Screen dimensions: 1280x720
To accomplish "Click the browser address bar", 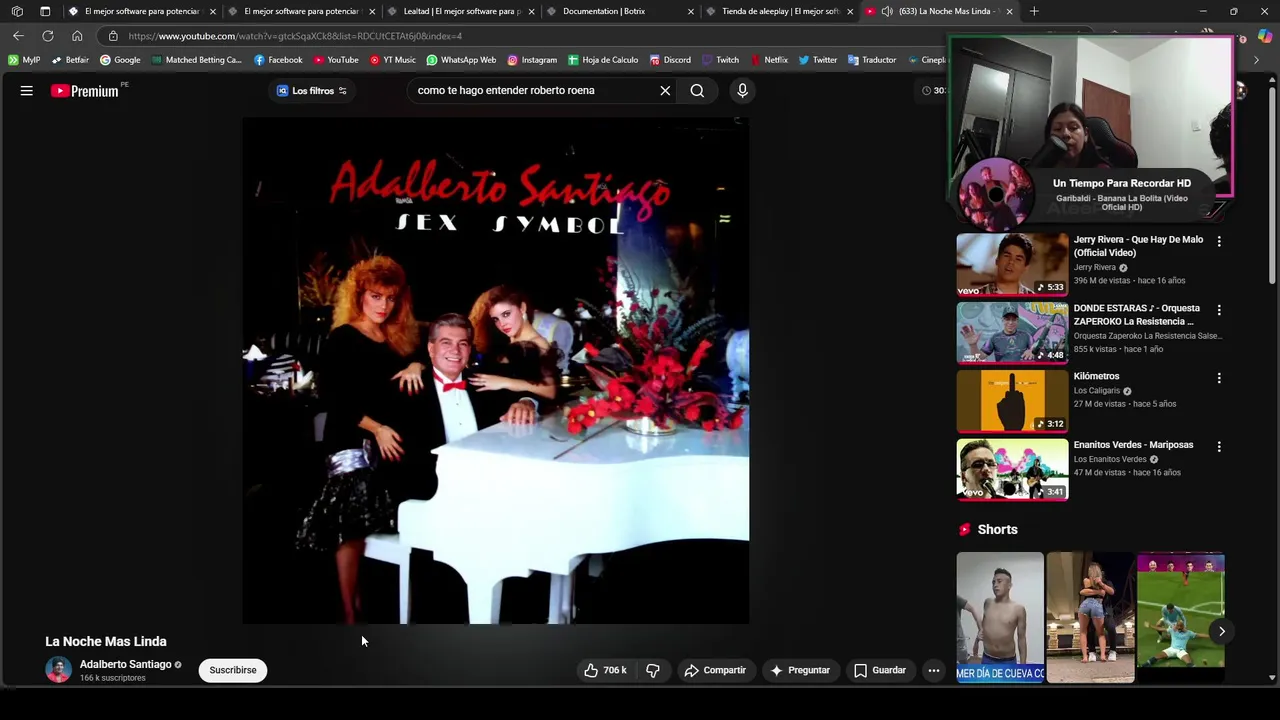I will tap(525, 36).
